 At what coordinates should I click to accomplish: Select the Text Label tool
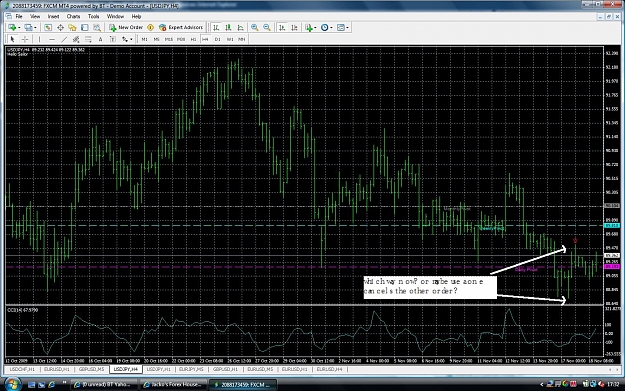point(113,39)
